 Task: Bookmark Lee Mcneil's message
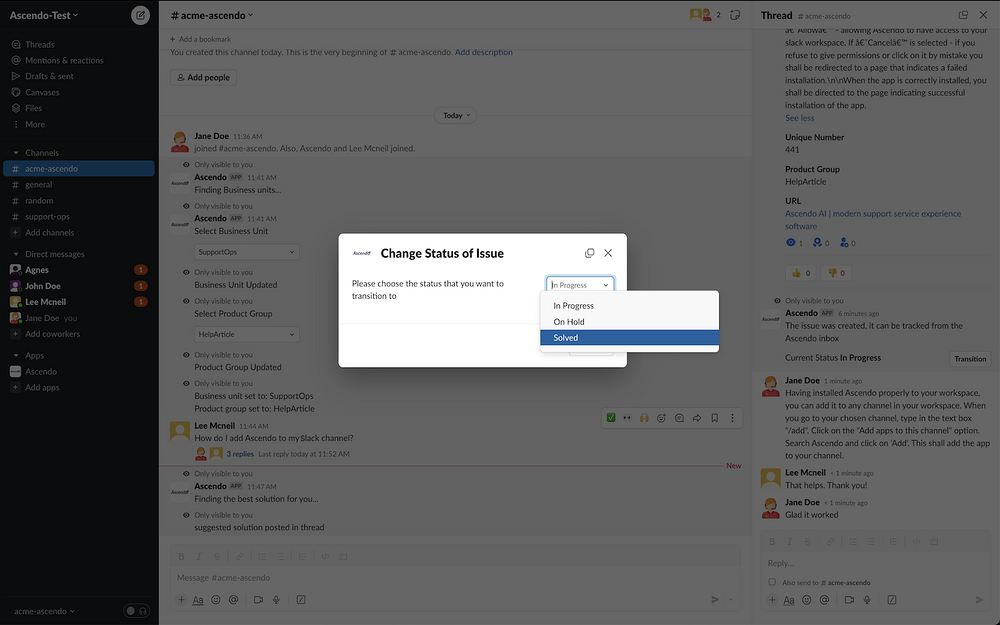715,418
